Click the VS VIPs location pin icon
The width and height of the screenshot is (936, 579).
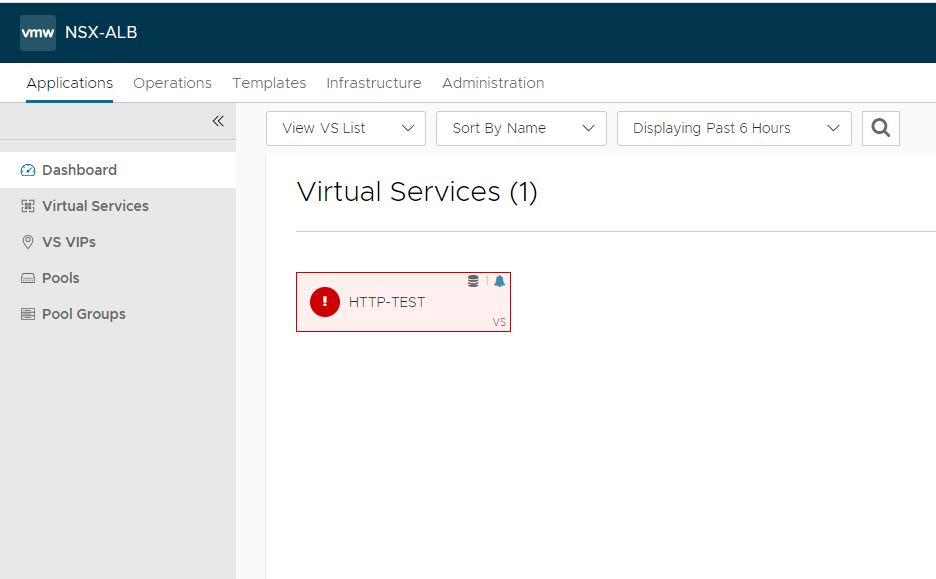(28, 242)
